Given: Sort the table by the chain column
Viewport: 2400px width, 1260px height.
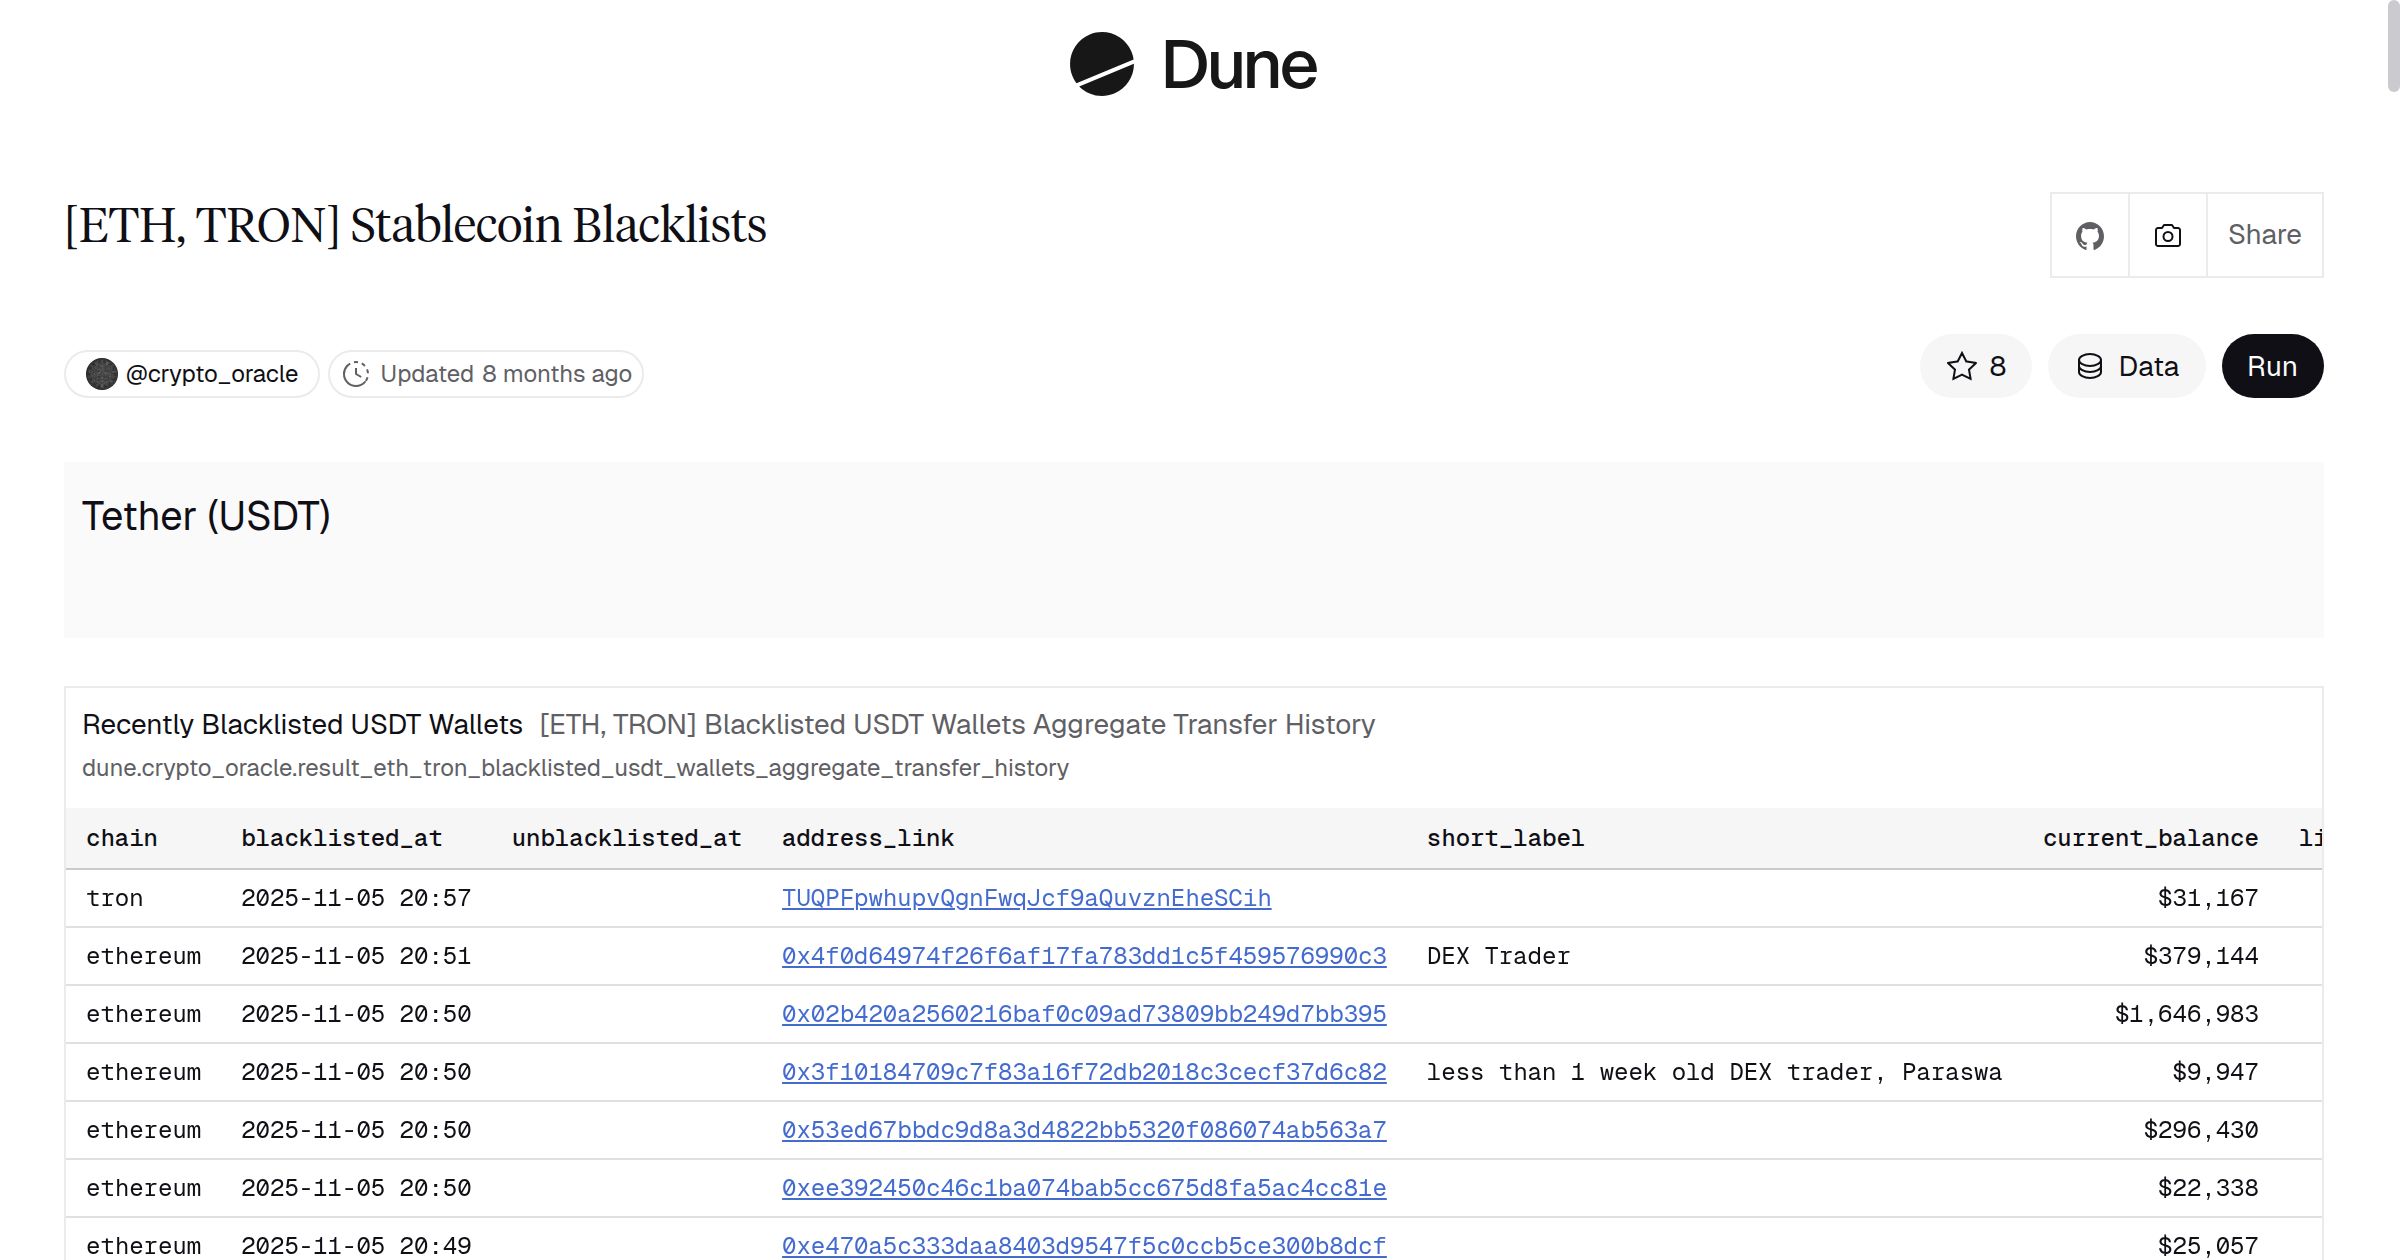Looking at the screenshot, I should [x=121, y=838].
